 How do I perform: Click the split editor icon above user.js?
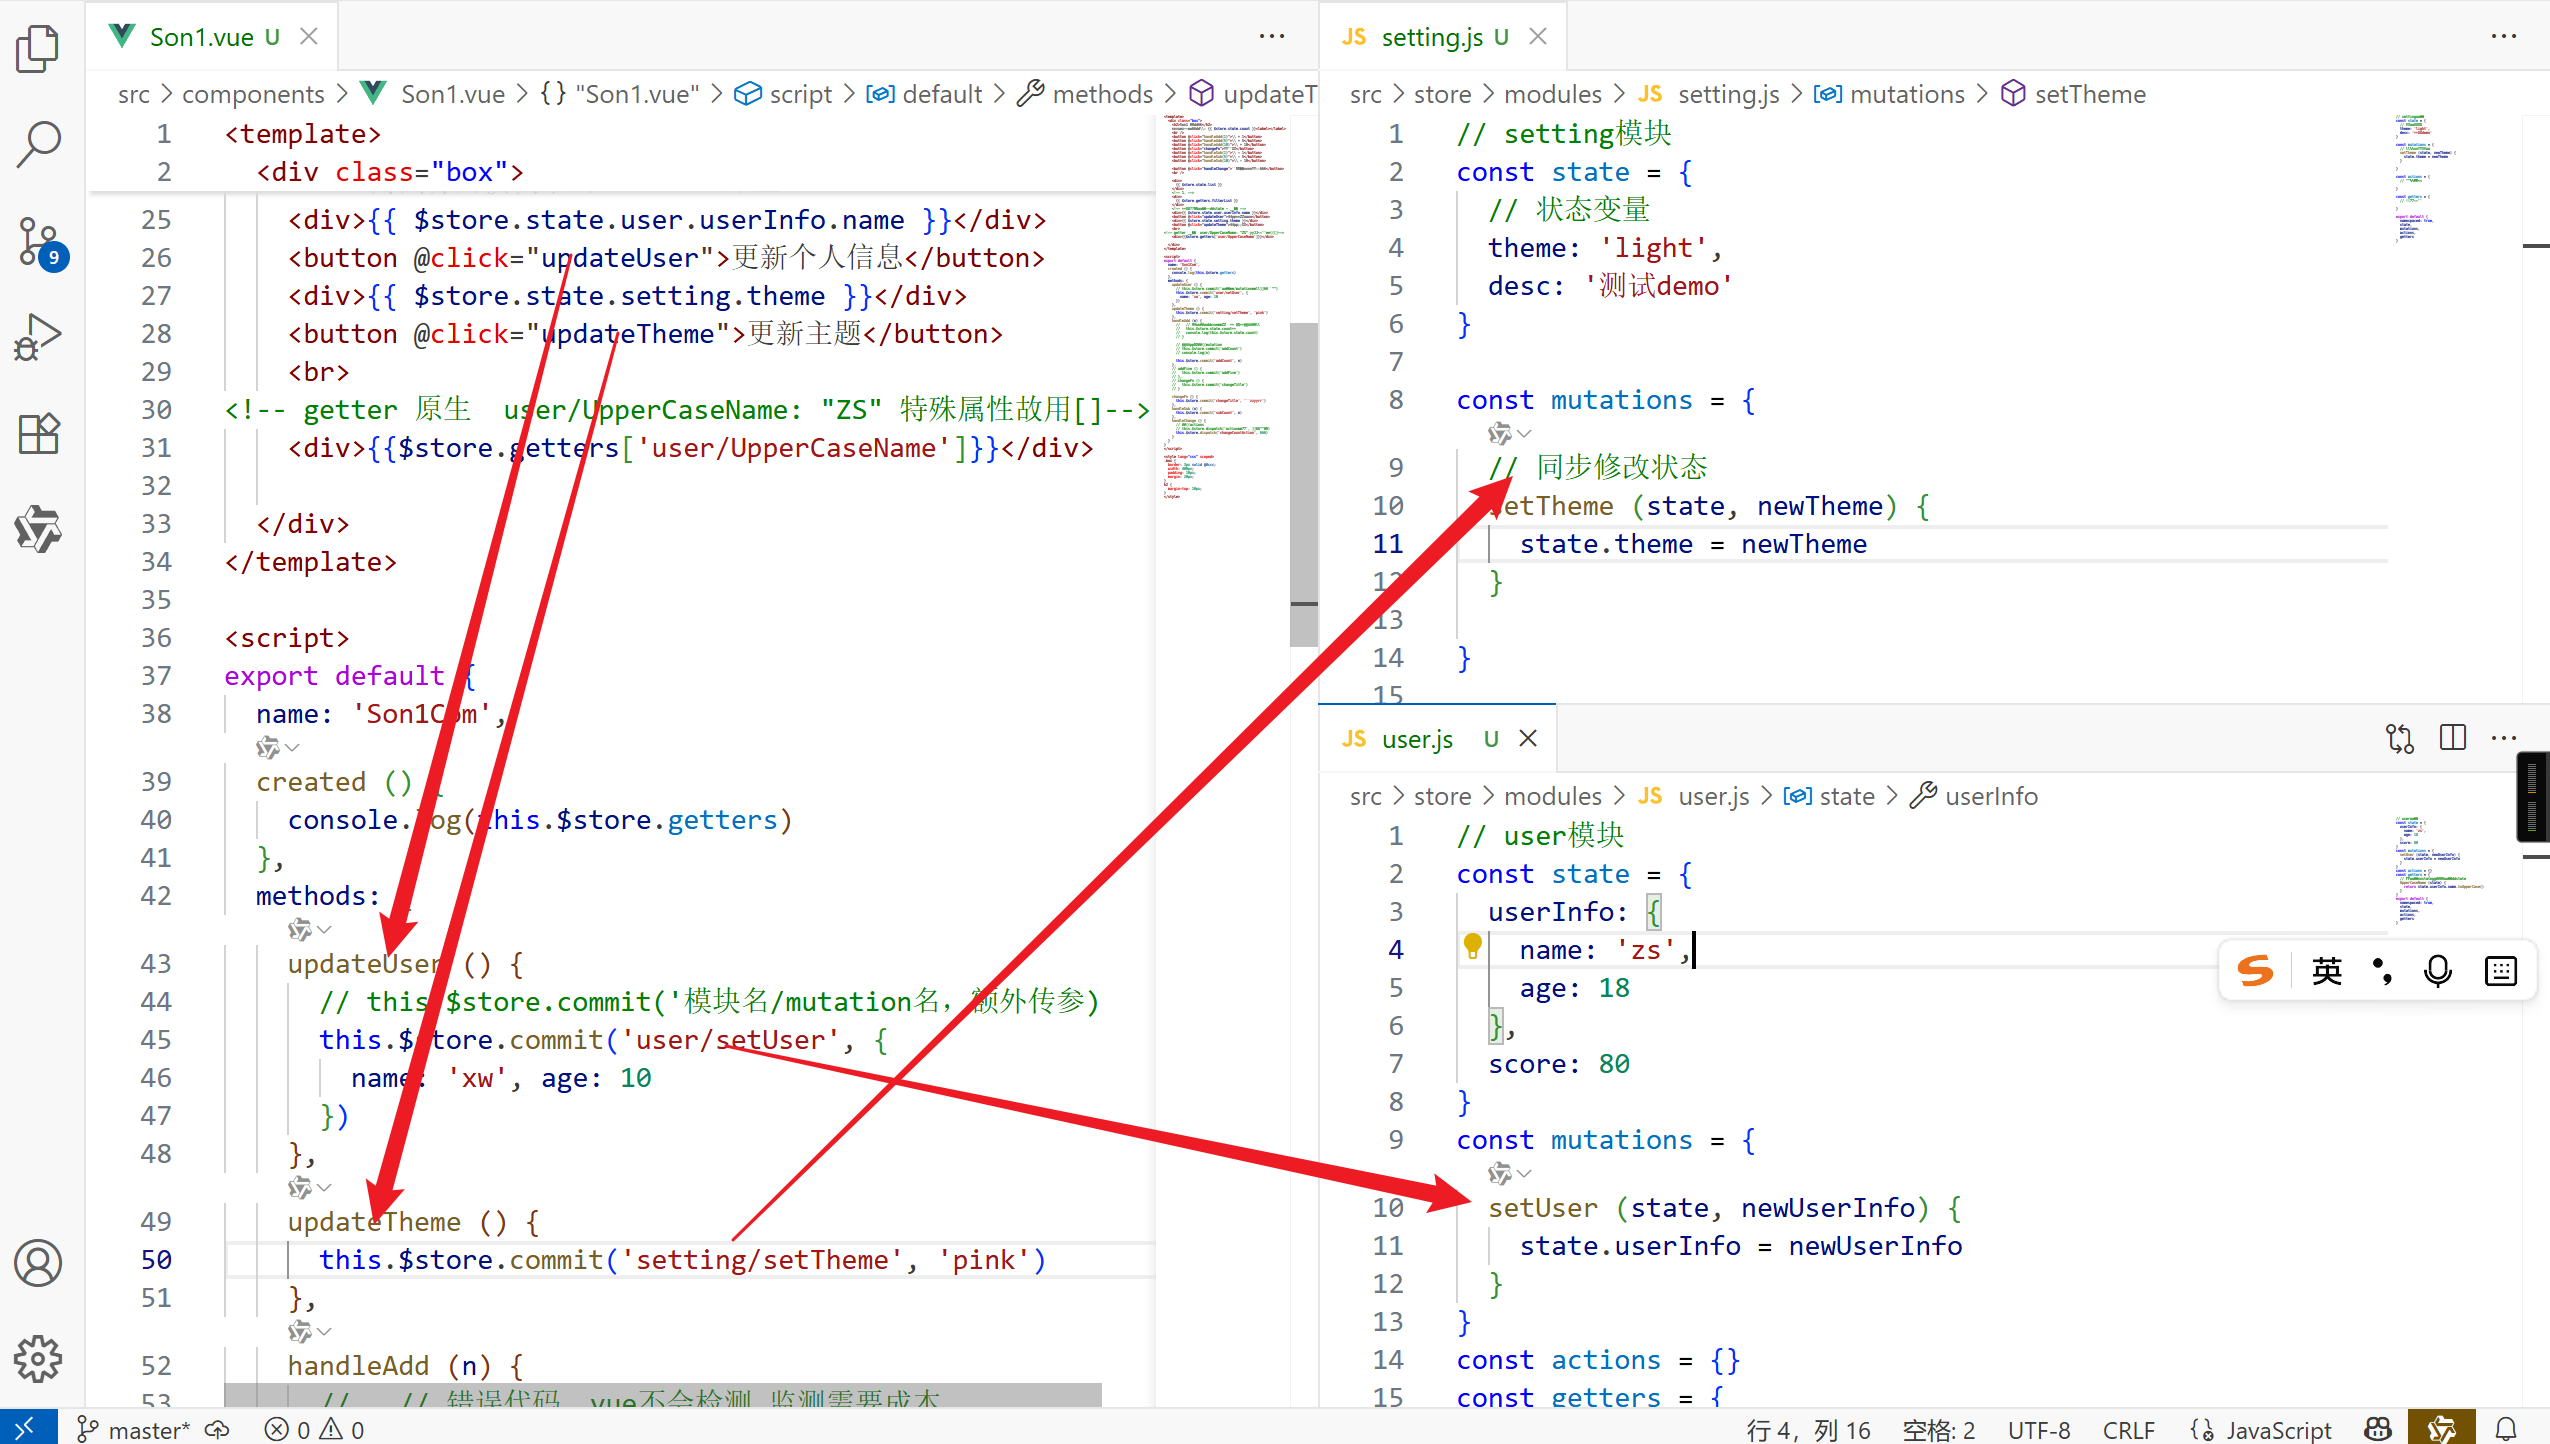click(x=2452, y=738)
